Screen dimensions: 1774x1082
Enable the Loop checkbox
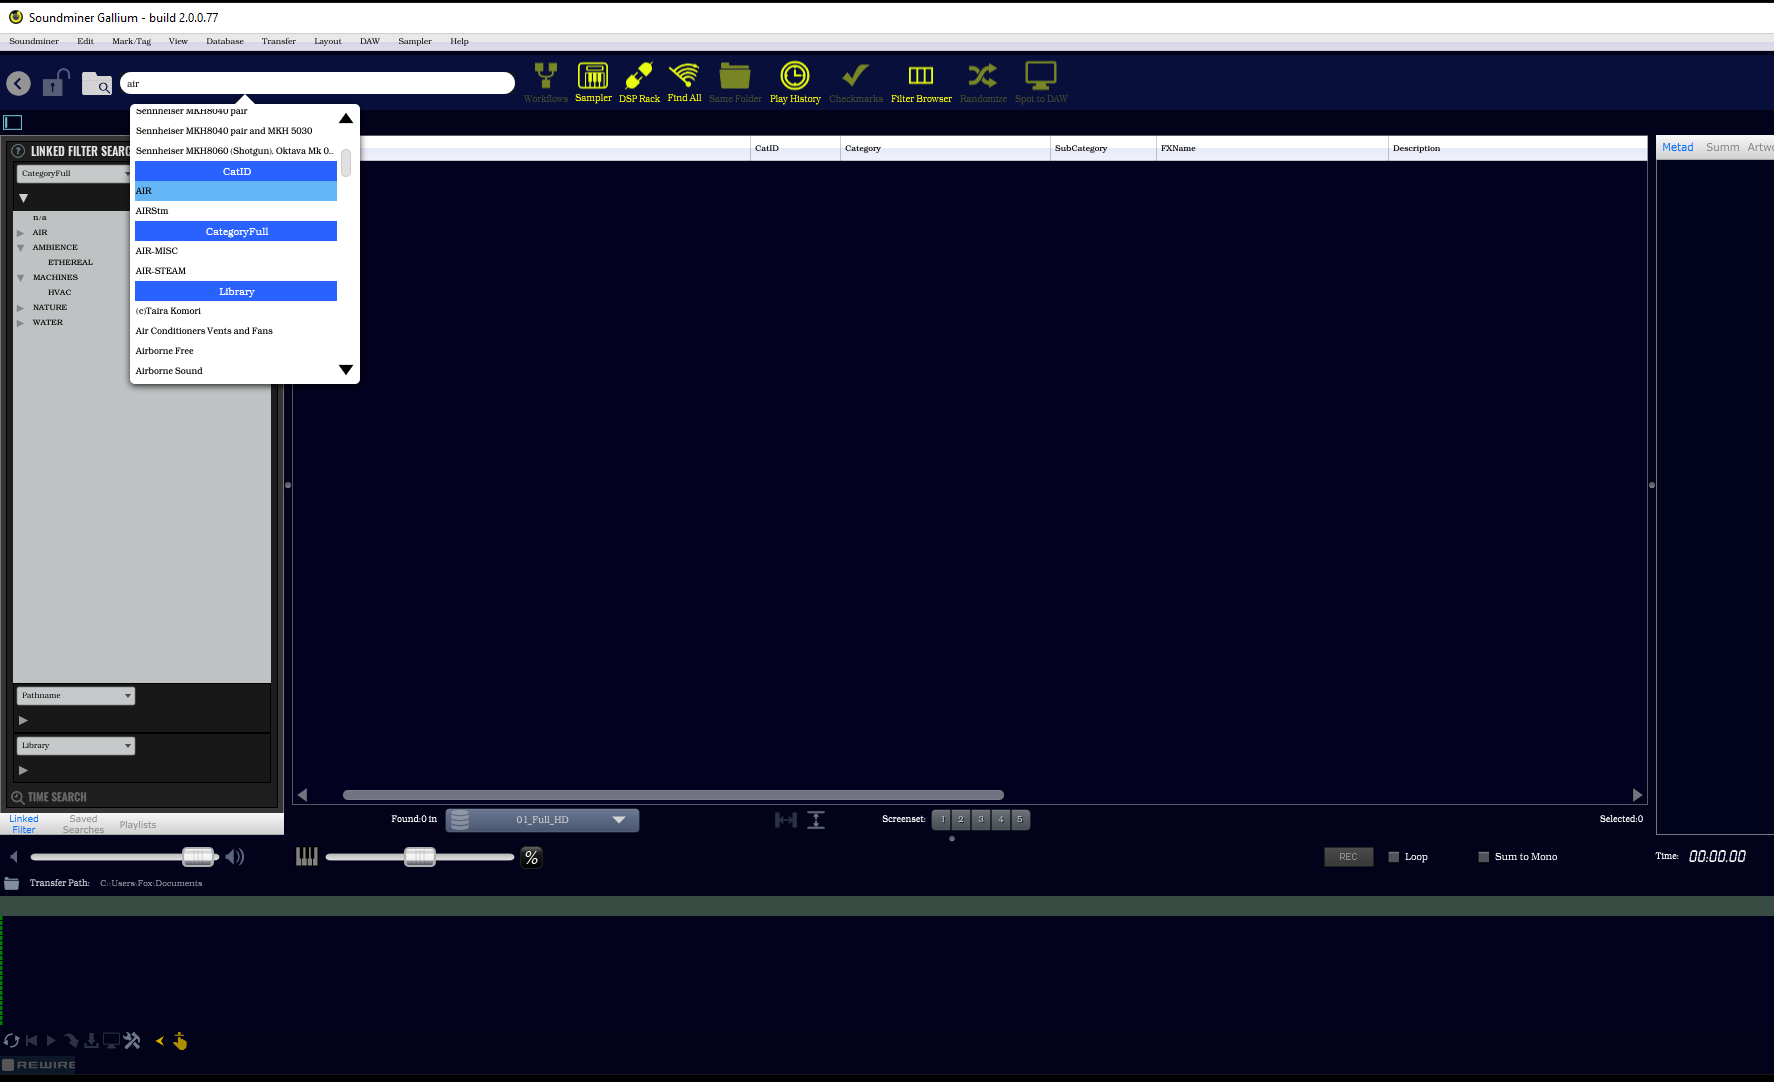pos(1394,857)
